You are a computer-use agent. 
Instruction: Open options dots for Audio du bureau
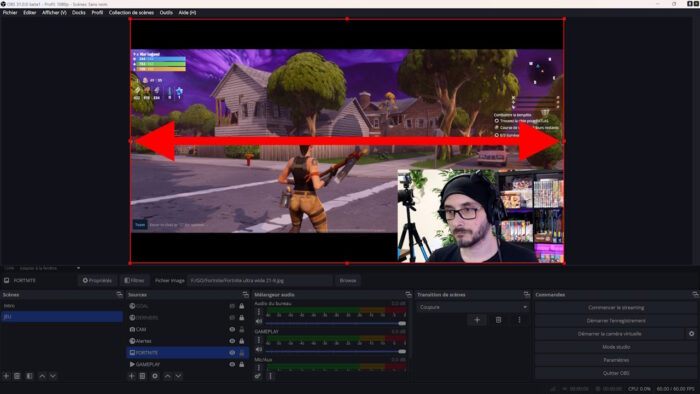pyautogui.click(x=258, y=312)
